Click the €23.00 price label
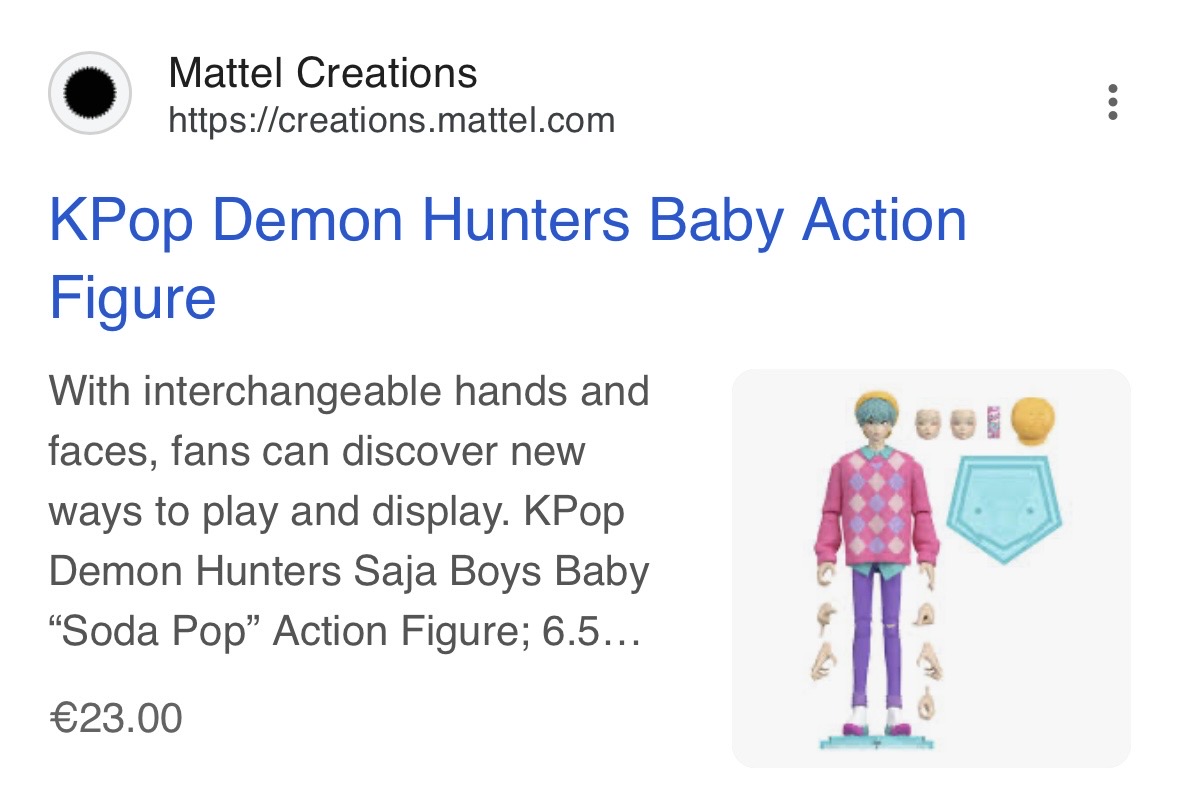This screenshot has height=794, width=1179. pos(116,717)
